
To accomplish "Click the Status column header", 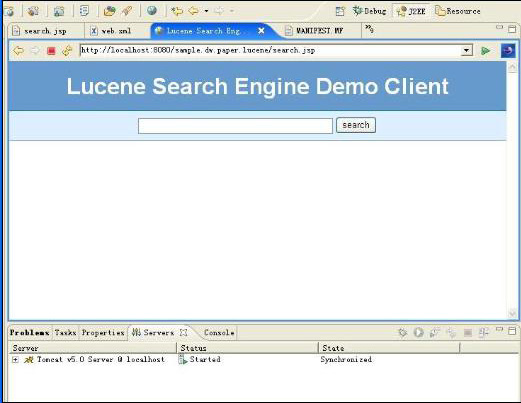I will click(247, 348).
